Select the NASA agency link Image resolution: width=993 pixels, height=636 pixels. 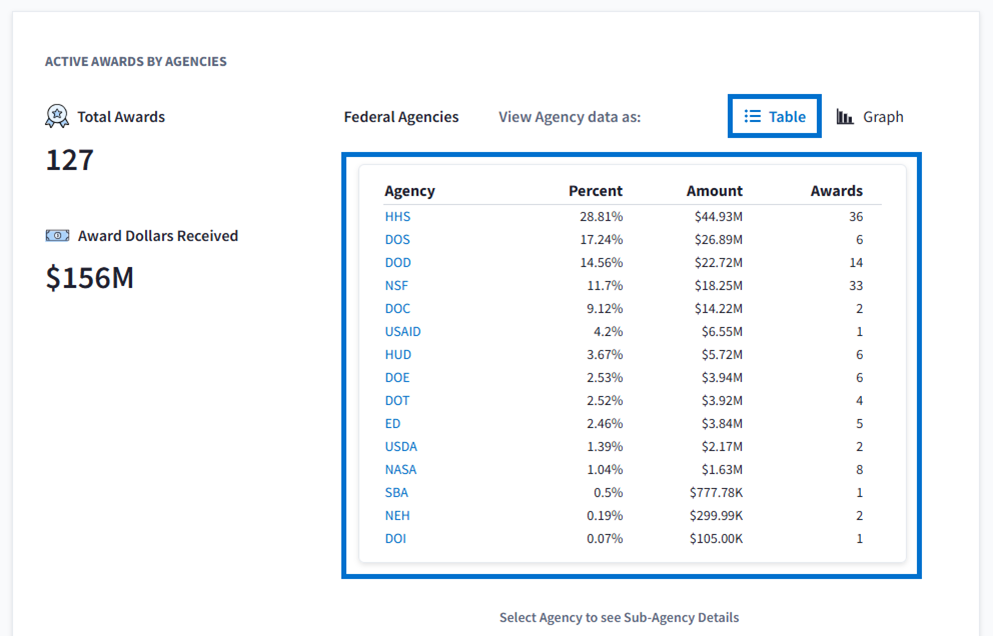[400, 469]
